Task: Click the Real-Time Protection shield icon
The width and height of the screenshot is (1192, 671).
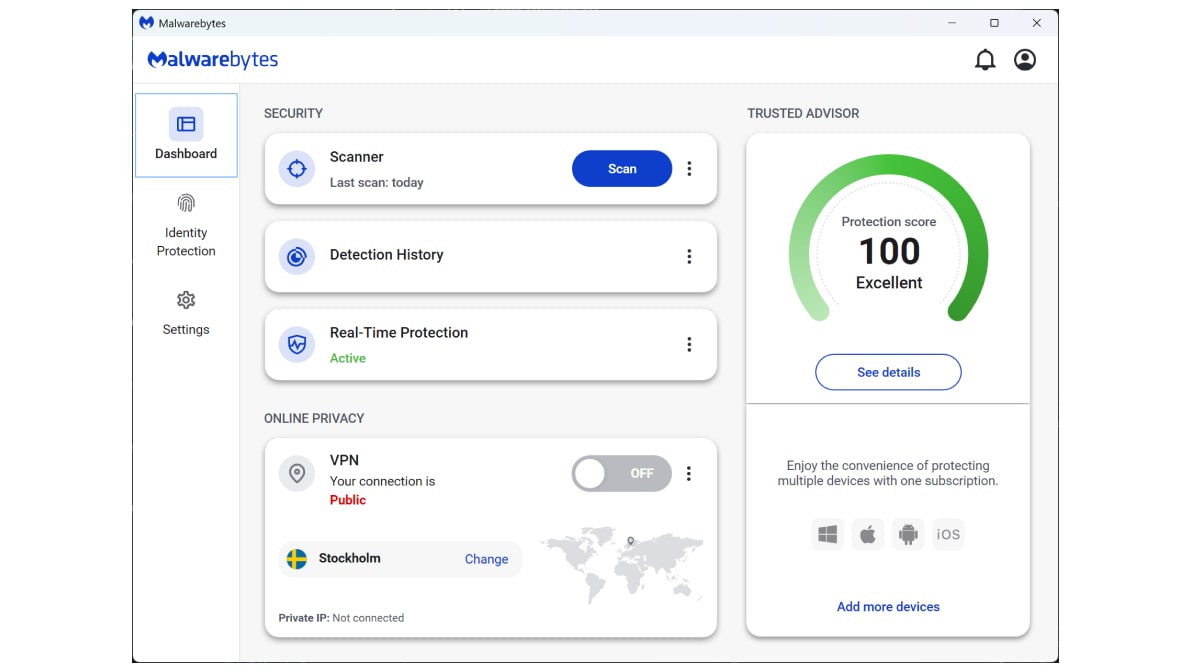Action: click(296, 344)
